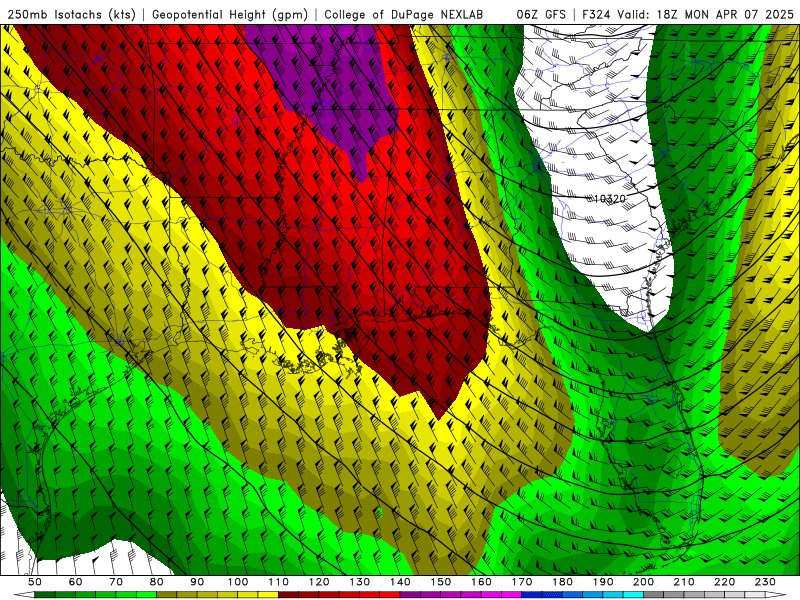The image size is (800, 600).
Task: Click the 'F324 Valid: 18Z MON APR 07 2025' text
Action: 688,14
